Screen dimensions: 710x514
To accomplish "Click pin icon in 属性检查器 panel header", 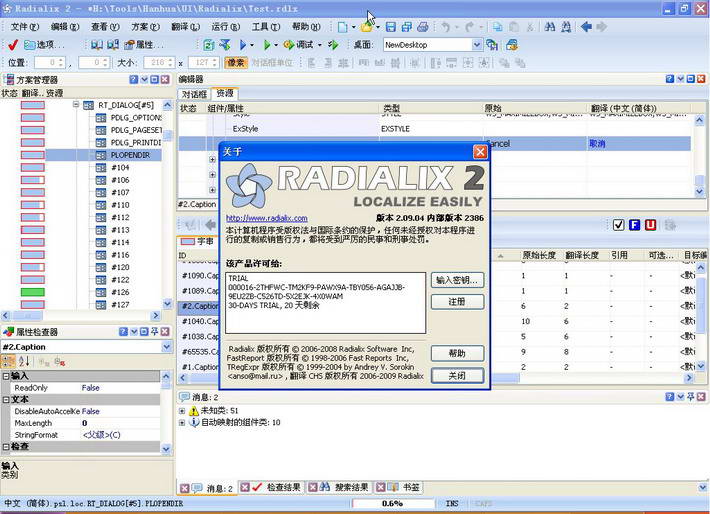I will pyautogui.click(x=154, y=332).
